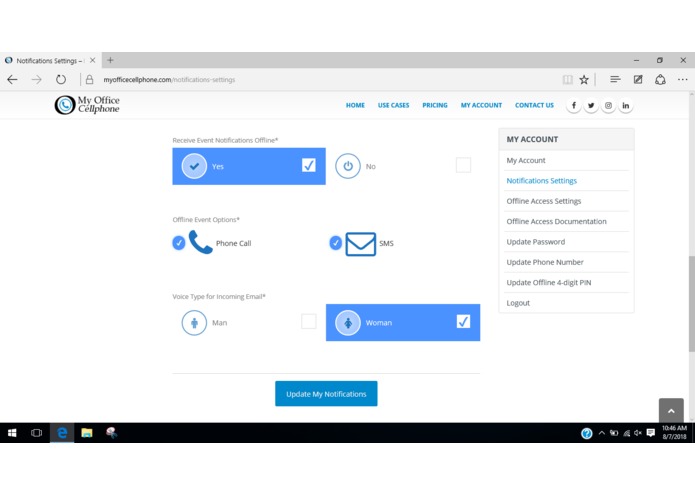The image size is (695, 494).
Task: Add page to favorites star icon
Action: click(x=584, y=80)
